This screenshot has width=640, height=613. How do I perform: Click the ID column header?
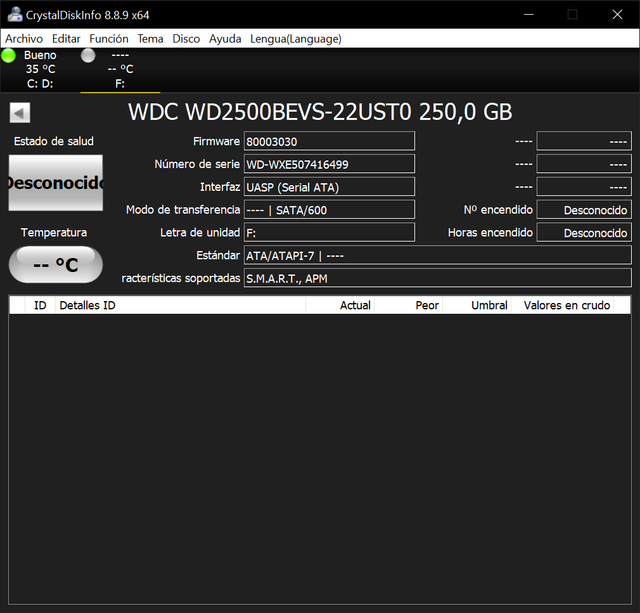pyautogui.click(x=40, y=305)
